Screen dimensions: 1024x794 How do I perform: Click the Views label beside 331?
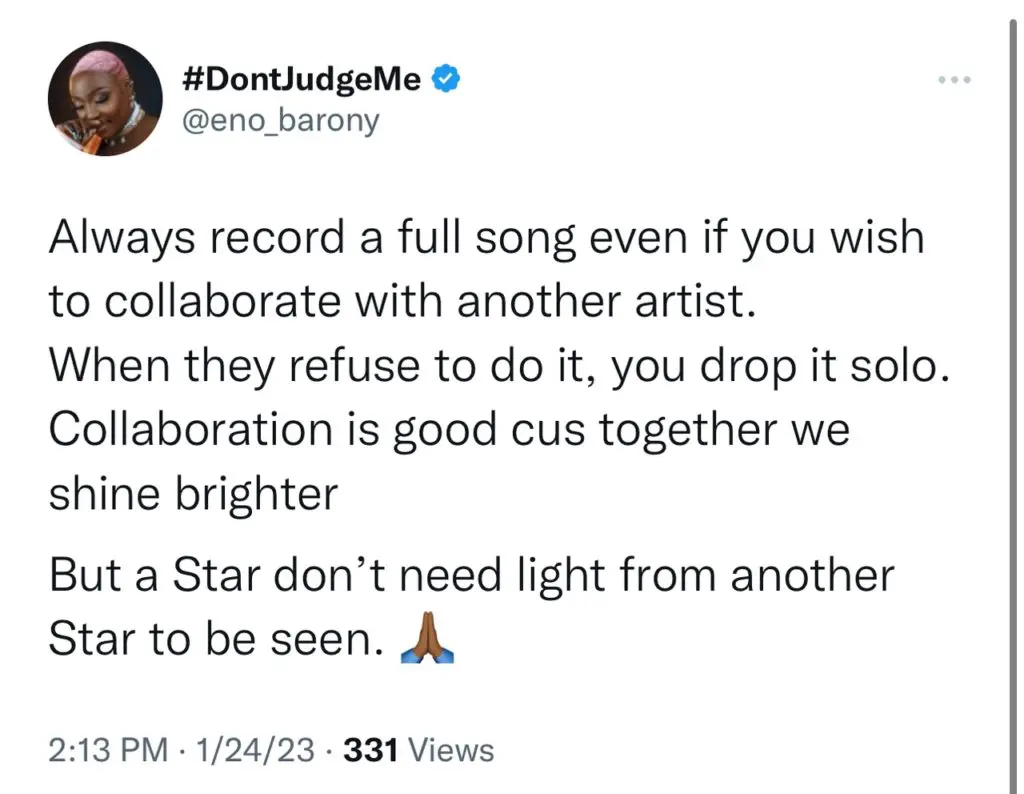point(453,749)
